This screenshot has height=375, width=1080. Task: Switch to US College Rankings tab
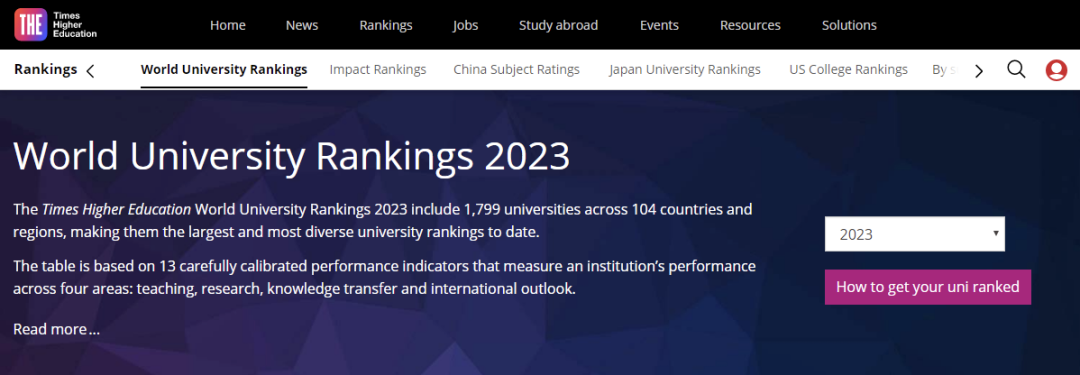tap(849, 70)
